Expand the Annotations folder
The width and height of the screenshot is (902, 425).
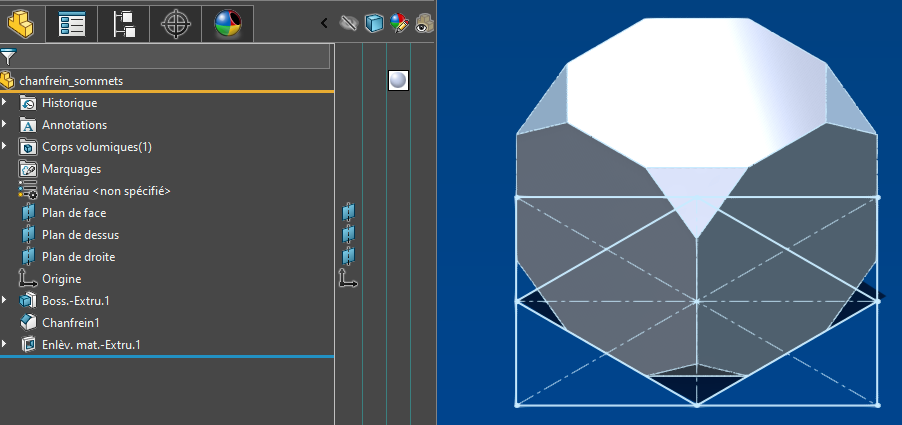(x=5, y=125)
